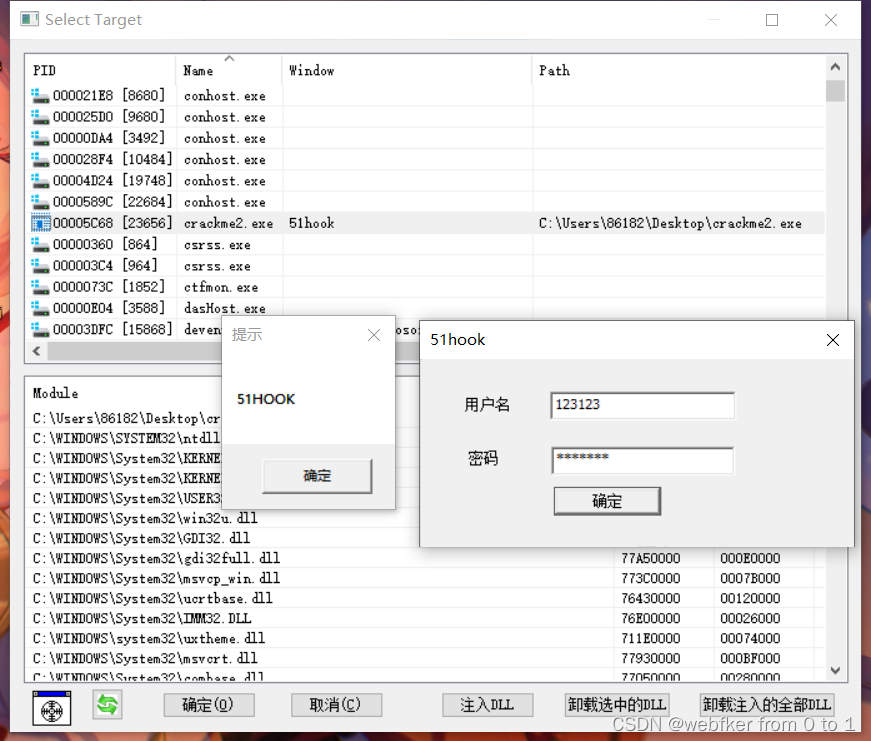The width and height of the screenshot is (871, 741).
Task: Click the 卸载选中的DLL button
Action: tap(617, 705)
